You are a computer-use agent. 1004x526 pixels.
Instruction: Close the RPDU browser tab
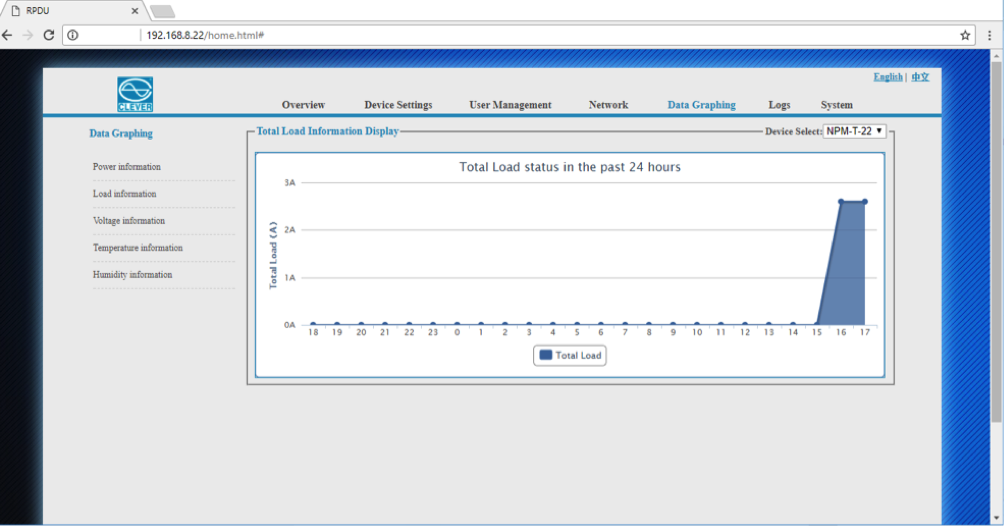tap(136, 10)
